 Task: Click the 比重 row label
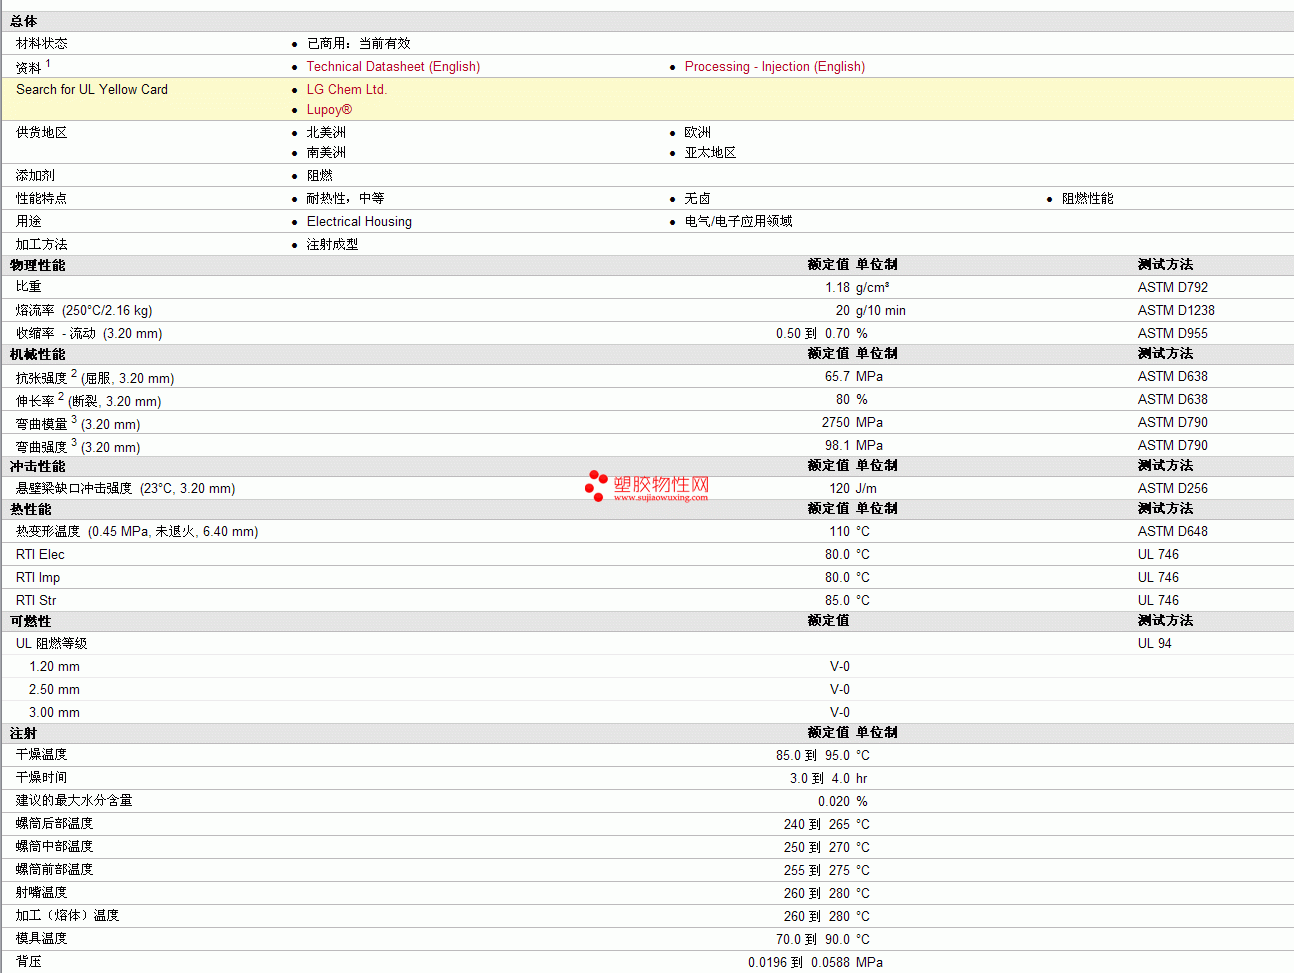pyautogui.click(x=29, y=287)
